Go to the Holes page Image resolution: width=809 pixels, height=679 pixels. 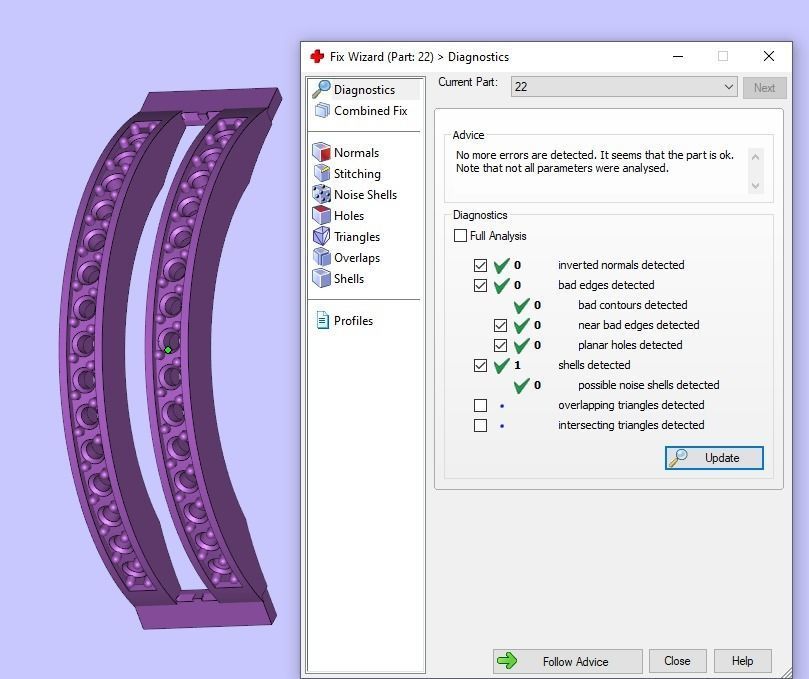click(x=349, y=216)
